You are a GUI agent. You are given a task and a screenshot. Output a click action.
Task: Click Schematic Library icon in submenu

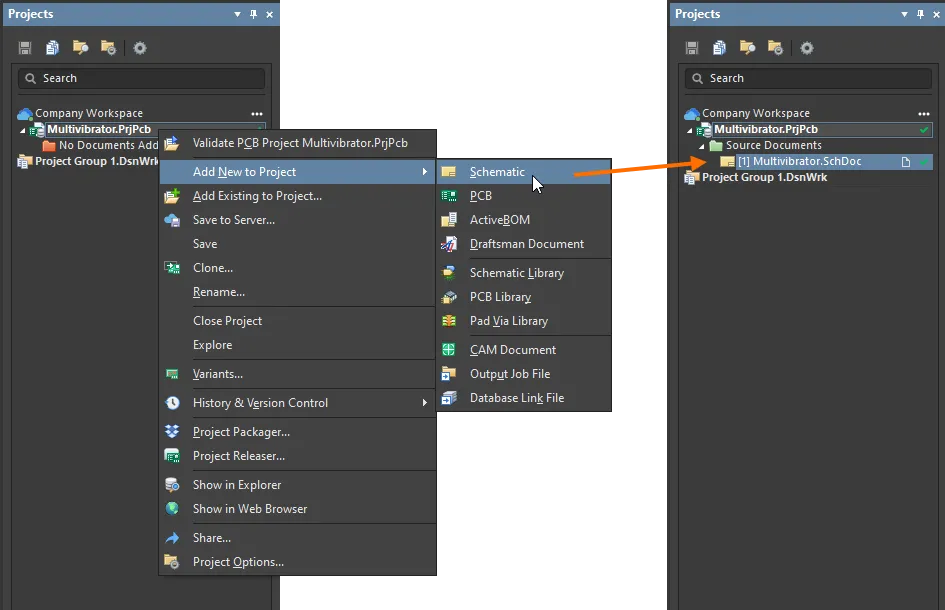[448, 273]
